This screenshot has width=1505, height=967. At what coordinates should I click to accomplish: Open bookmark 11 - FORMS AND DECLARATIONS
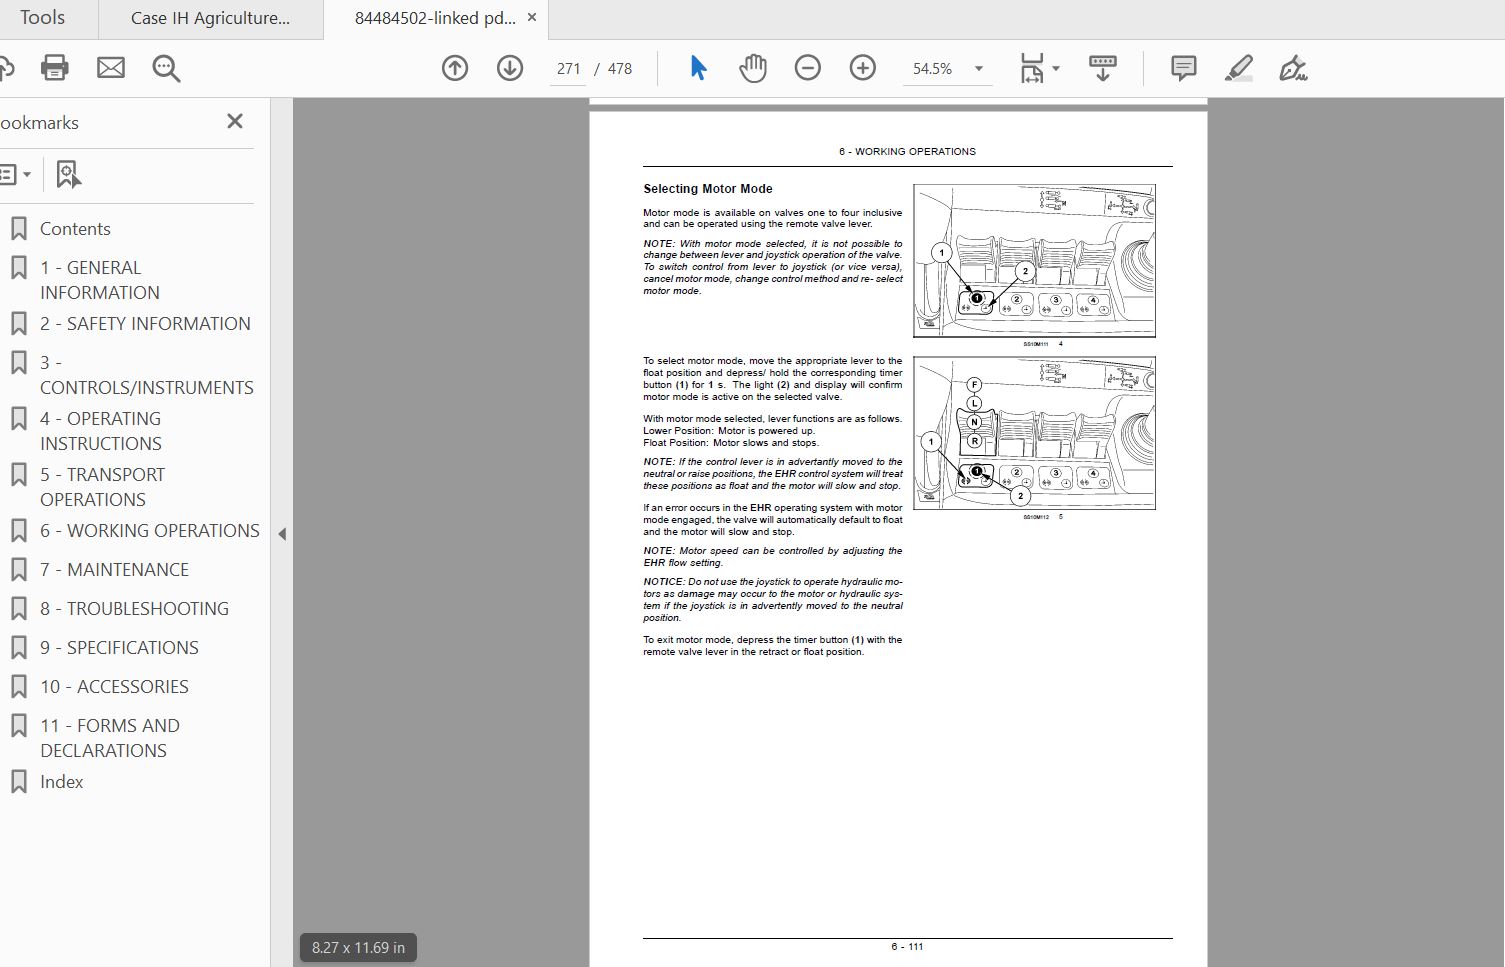[110, 738]
